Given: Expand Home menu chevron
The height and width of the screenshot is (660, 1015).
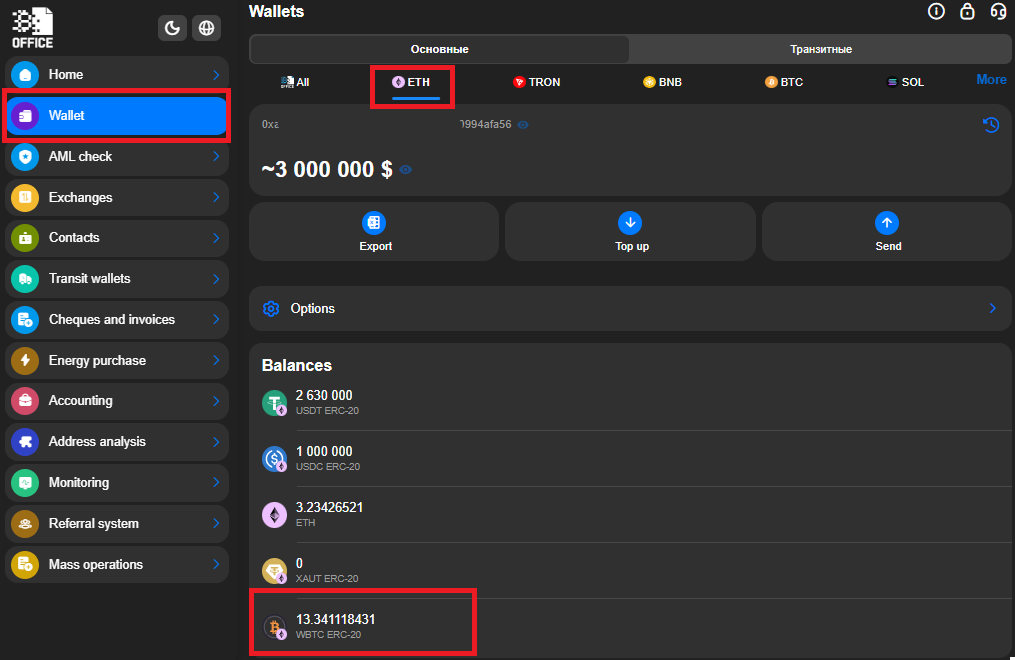Looking at the screenshot, I should 216,75.
